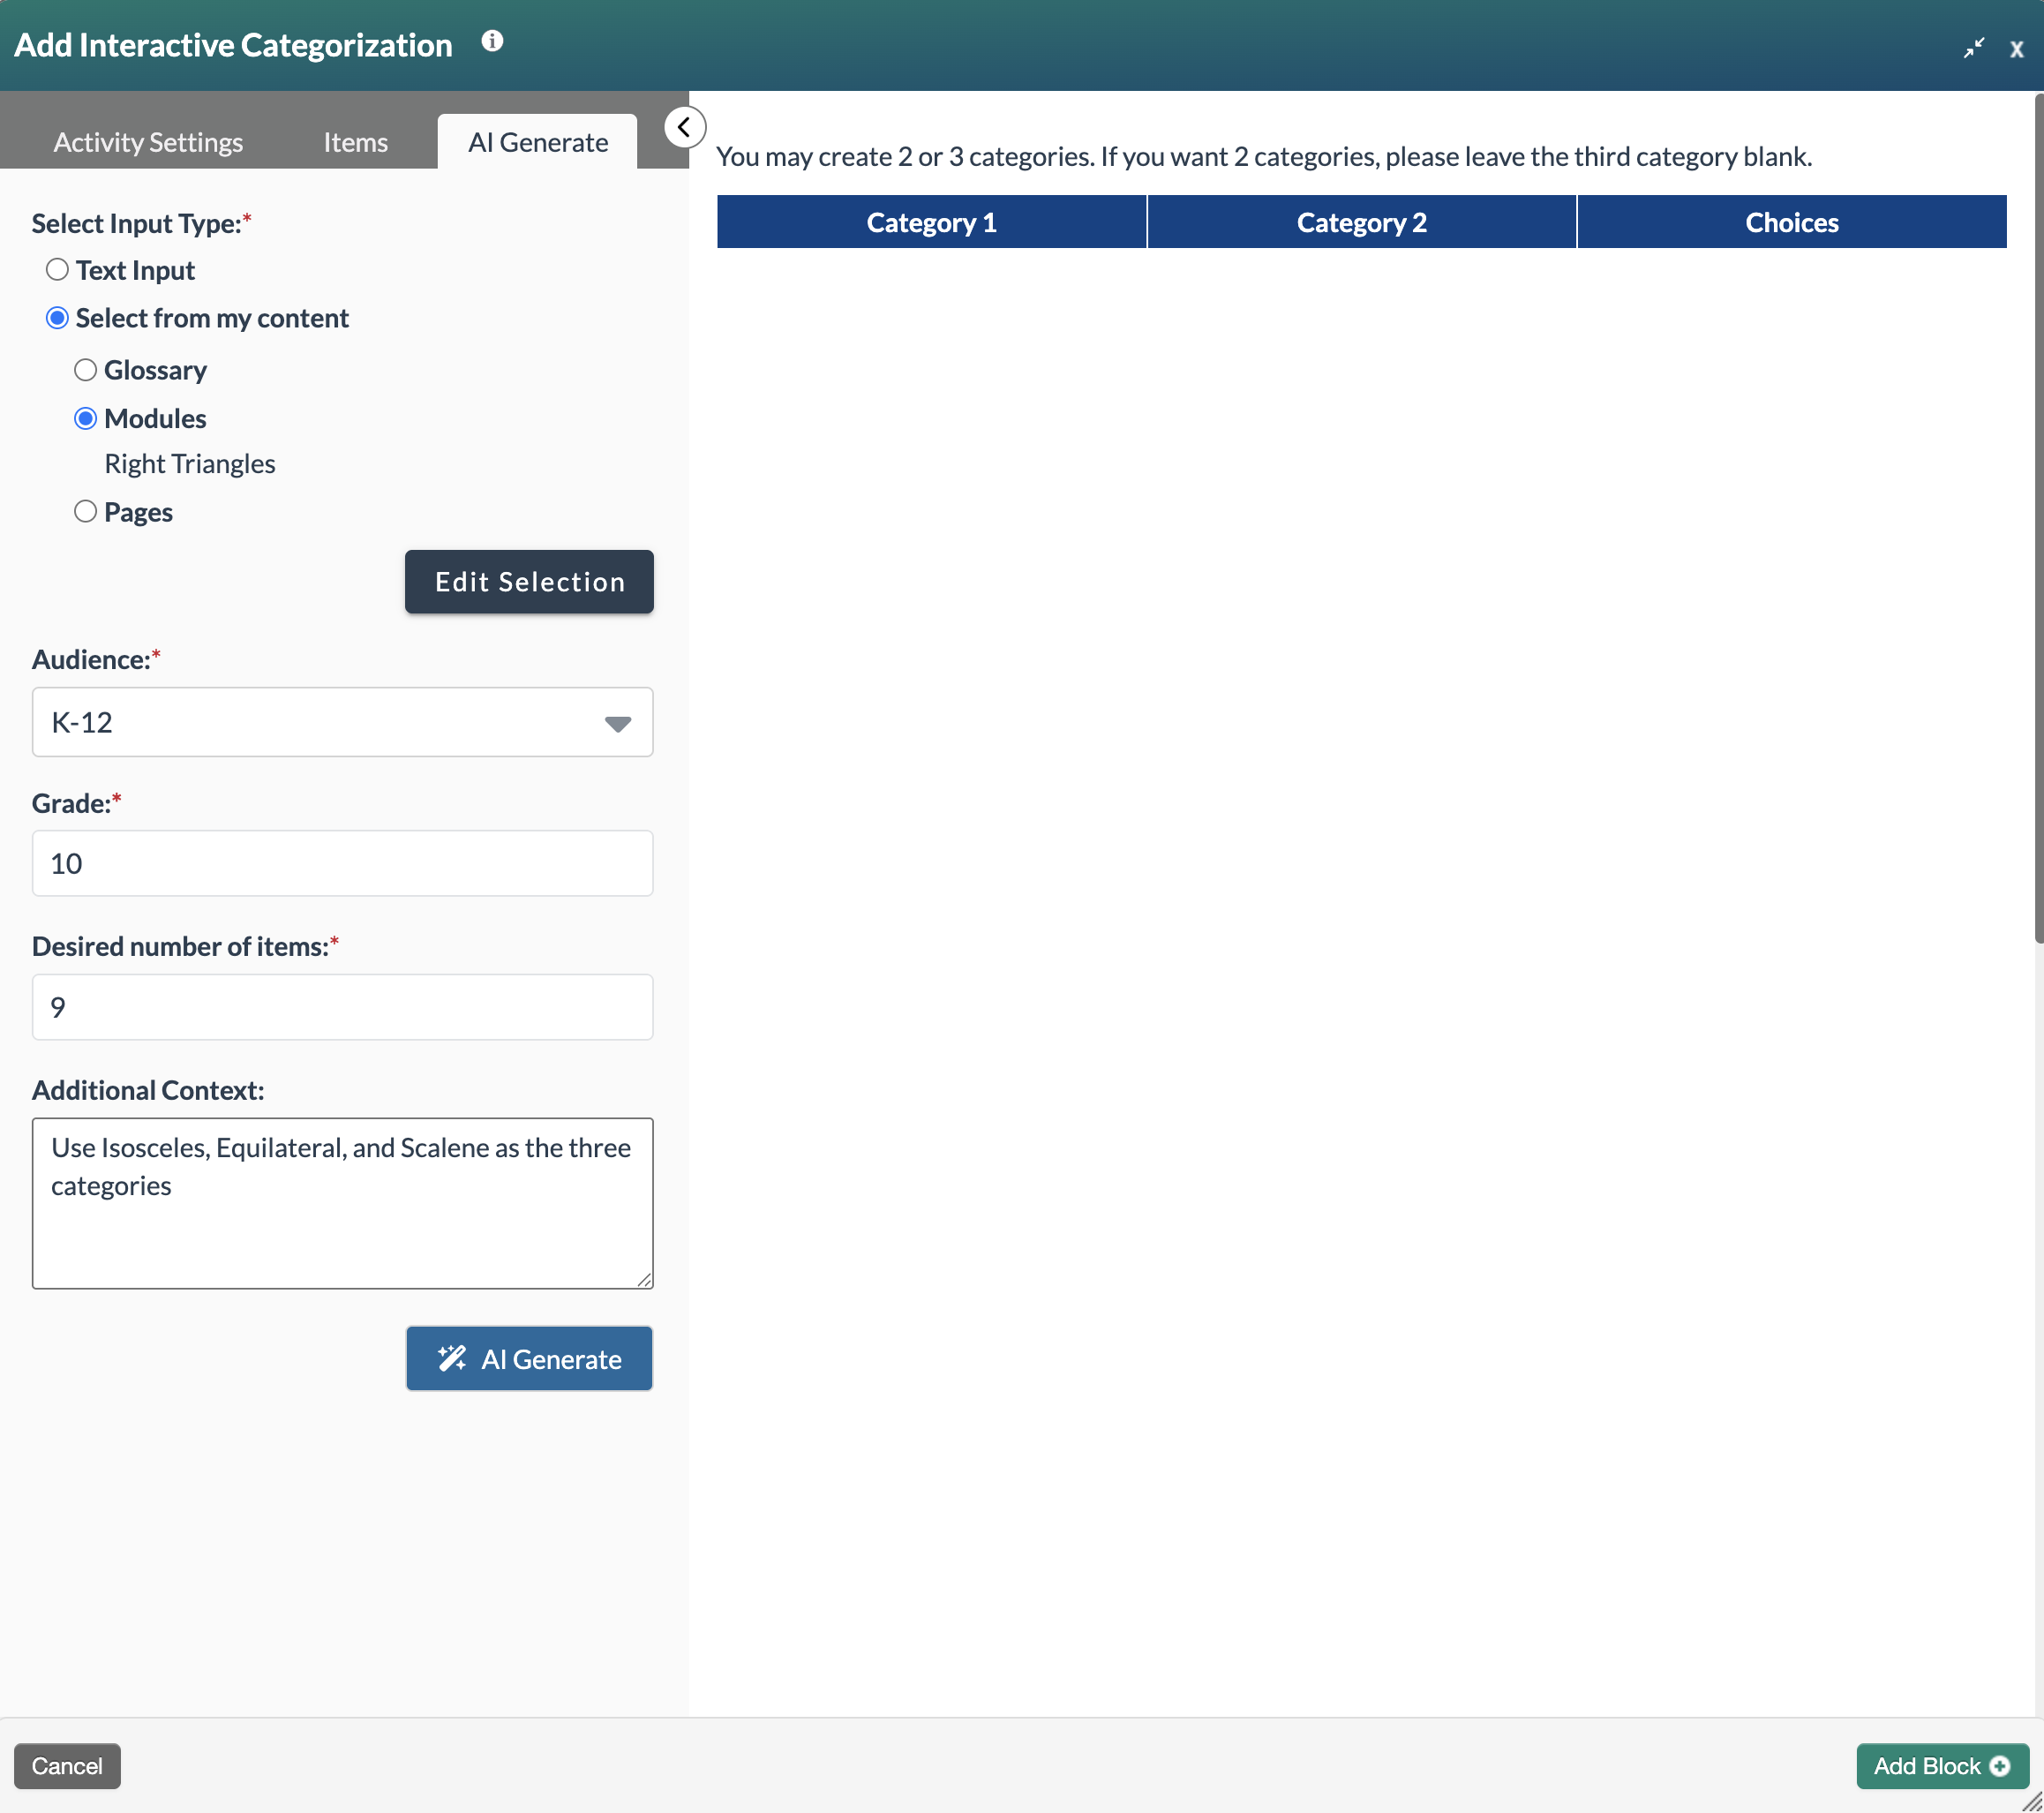Click the collapse panel chevron between sections
The height and width of the screenshot is (1813, 2044).
coord(685,126)
